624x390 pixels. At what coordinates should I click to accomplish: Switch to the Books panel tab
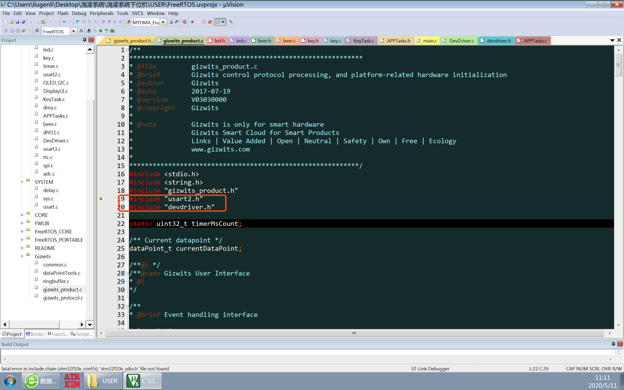pyautogui.click(x=35, y=334)
